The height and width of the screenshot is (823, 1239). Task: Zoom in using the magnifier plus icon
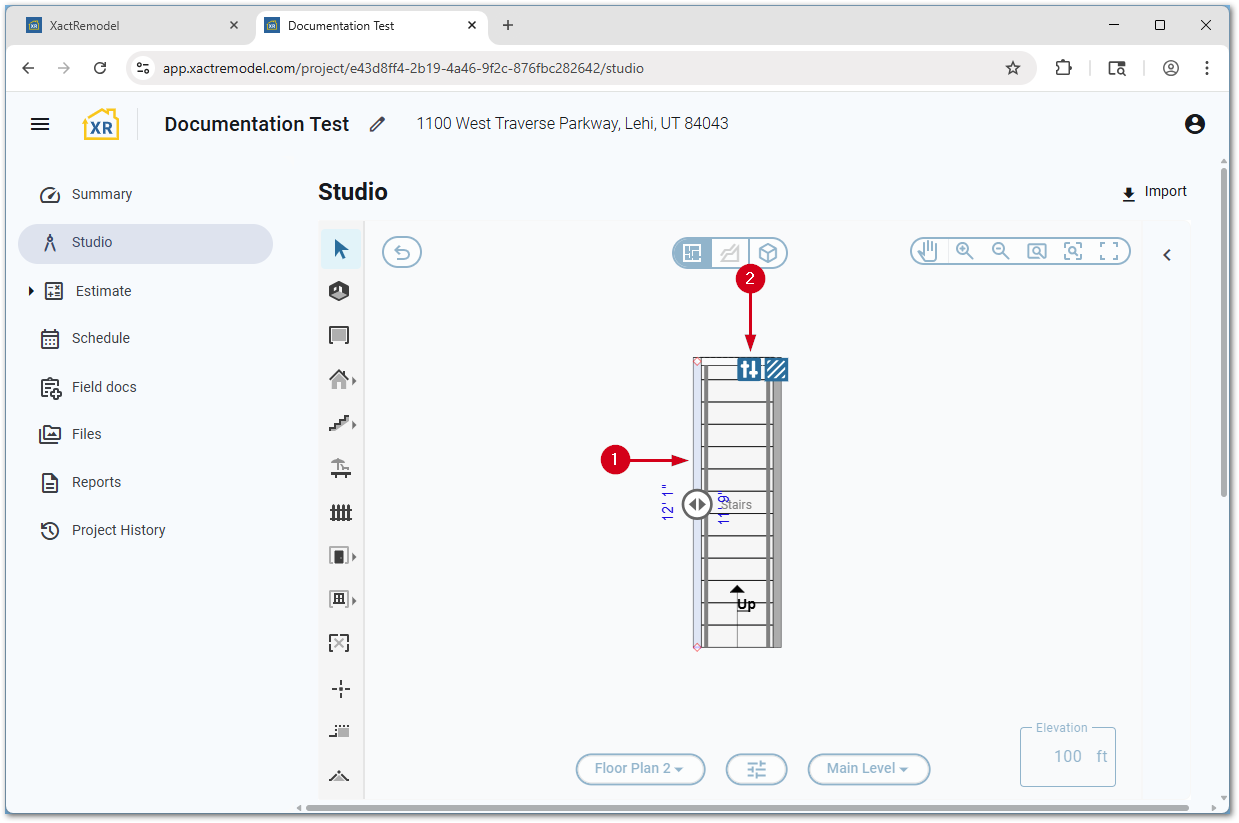coord(964,251)
